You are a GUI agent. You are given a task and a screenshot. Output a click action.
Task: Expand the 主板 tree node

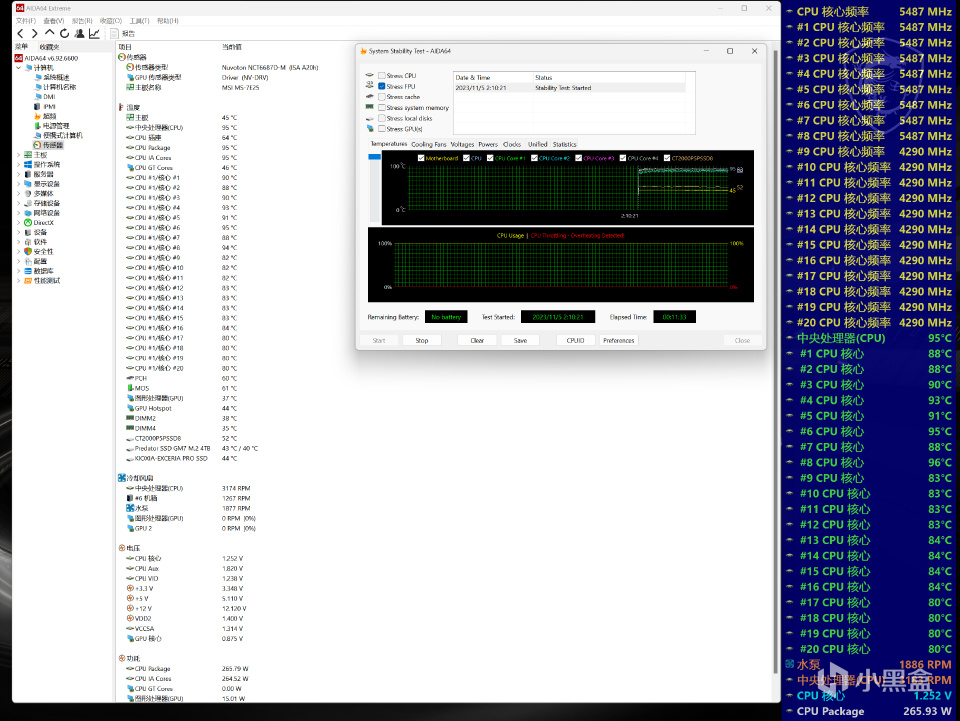[16, 155]
